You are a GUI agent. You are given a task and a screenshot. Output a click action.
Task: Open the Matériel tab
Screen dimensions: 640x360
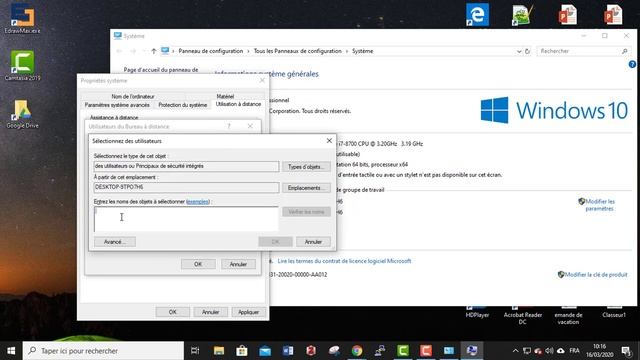coord(225,96)
